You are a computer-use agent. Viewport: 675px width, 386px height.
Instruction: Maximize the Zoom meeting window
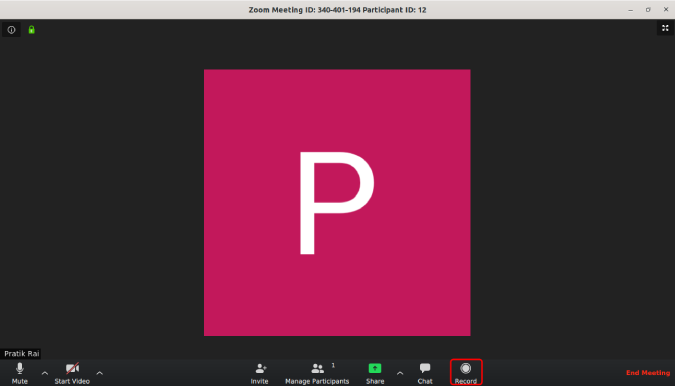648,10
